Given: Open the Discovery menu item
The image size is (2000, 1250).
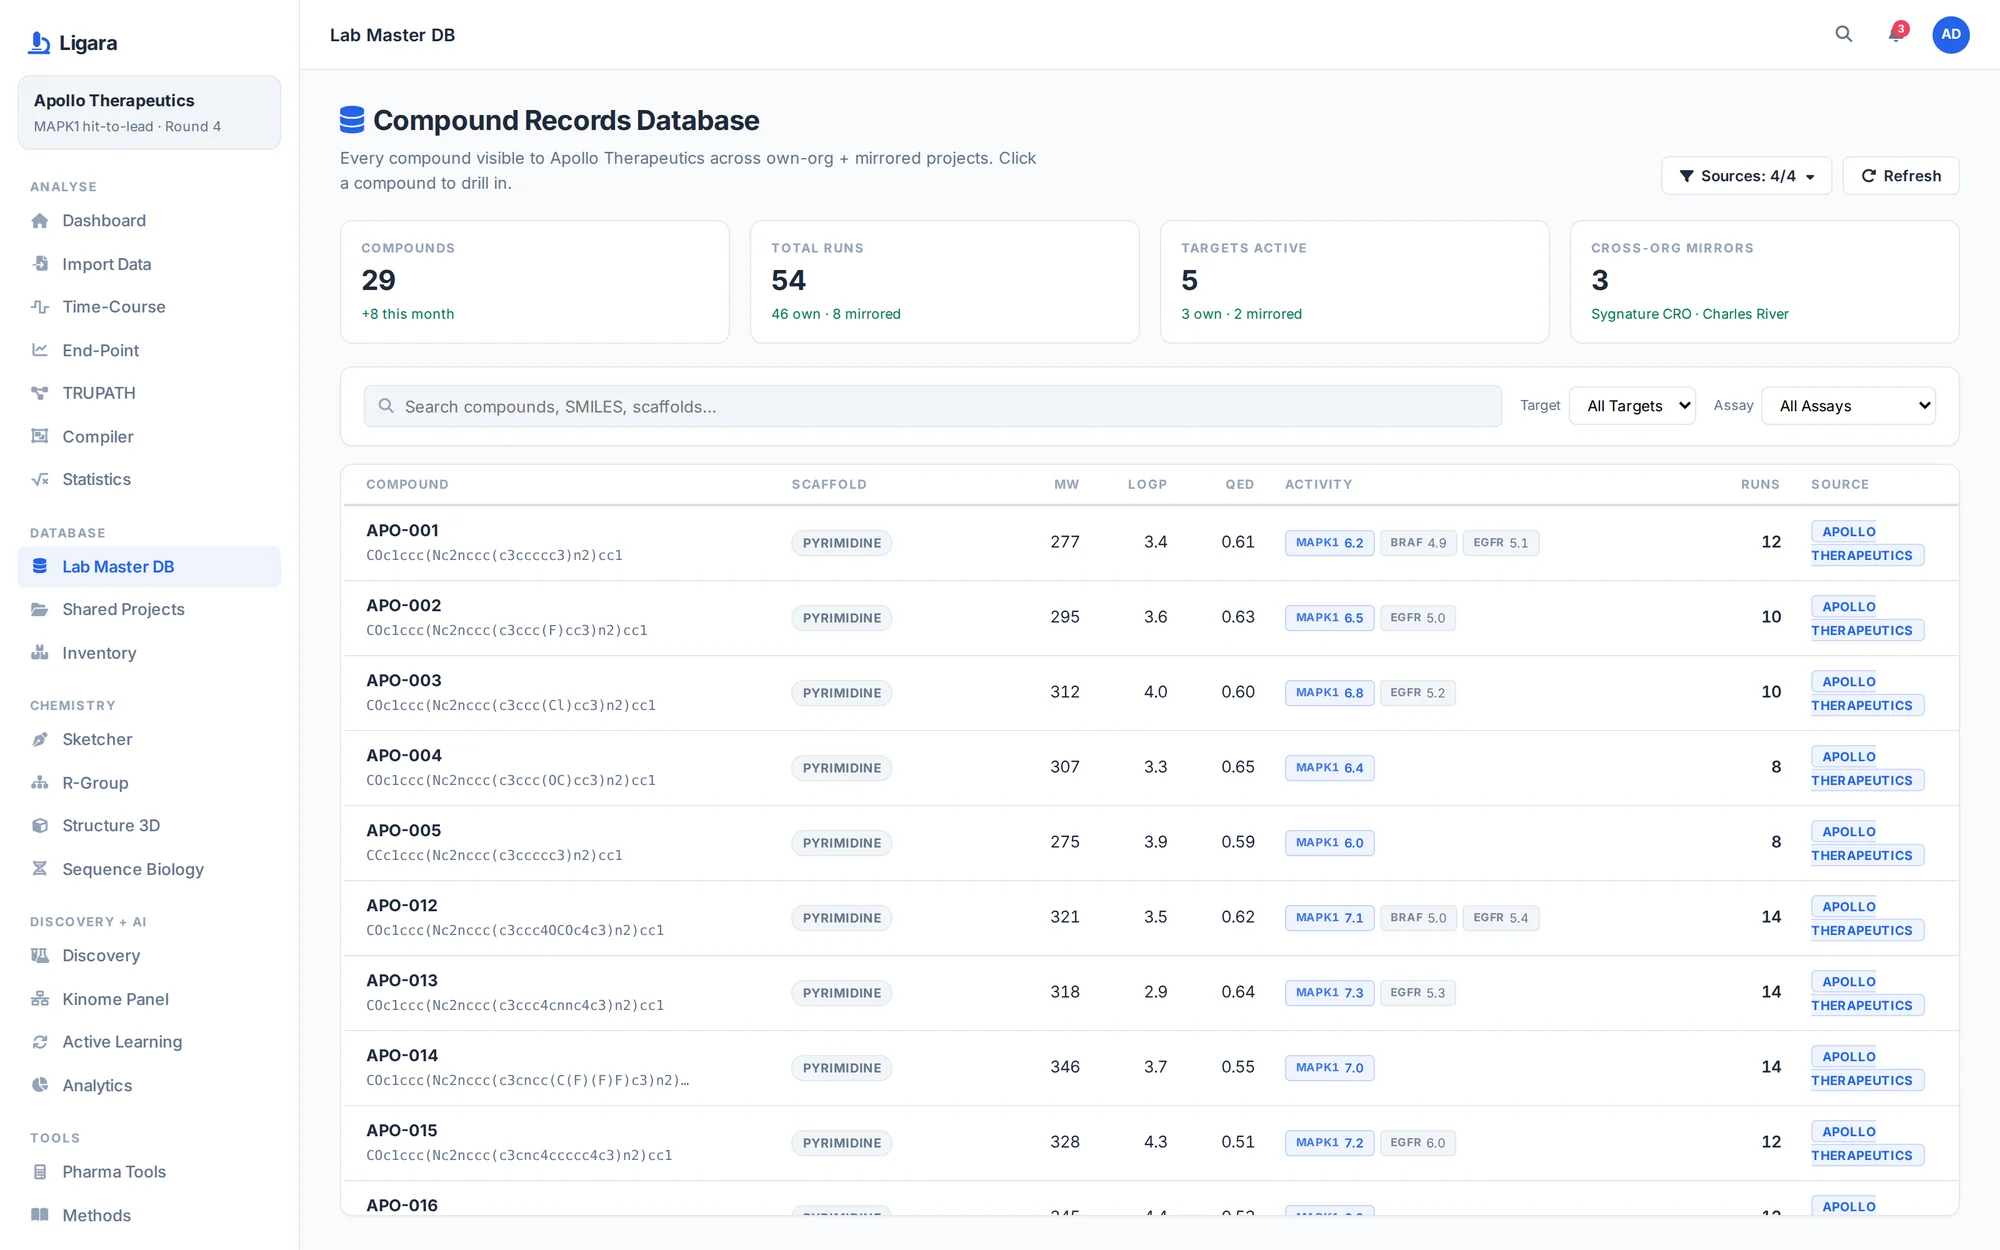Looking at the screenshot, I should pos(149,956).
